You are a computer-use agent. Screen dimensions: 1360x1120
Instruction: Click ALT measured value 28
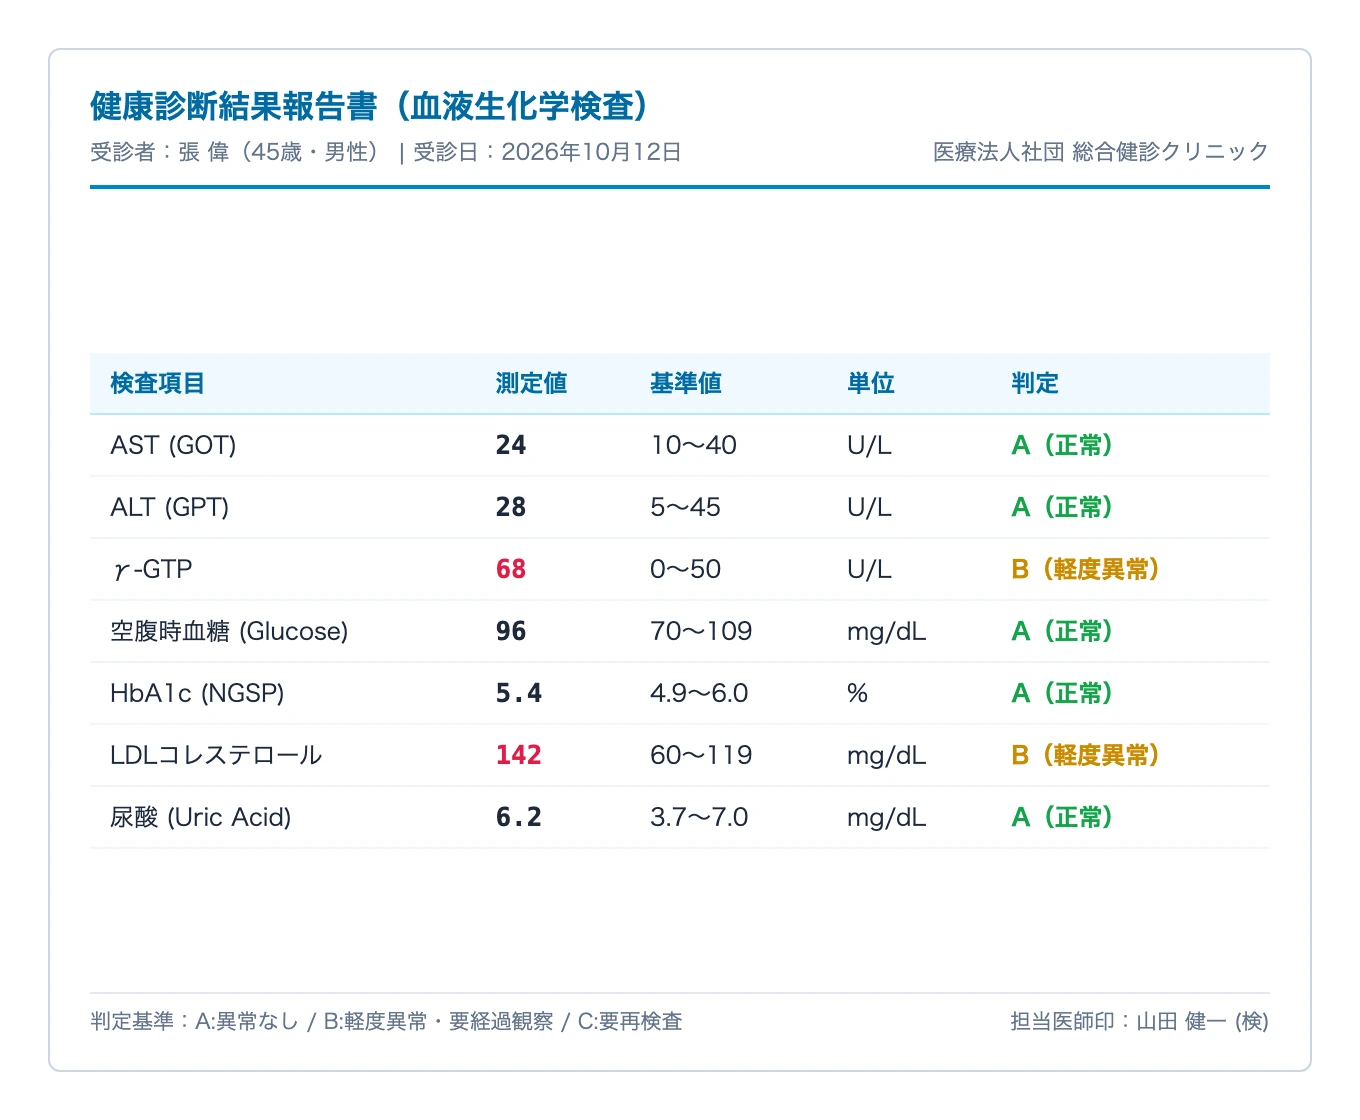511,507
